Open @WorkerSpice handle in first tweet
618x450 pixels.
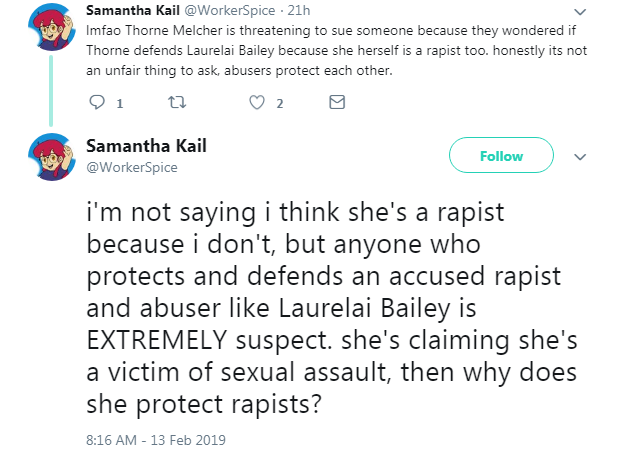(229, 10)
